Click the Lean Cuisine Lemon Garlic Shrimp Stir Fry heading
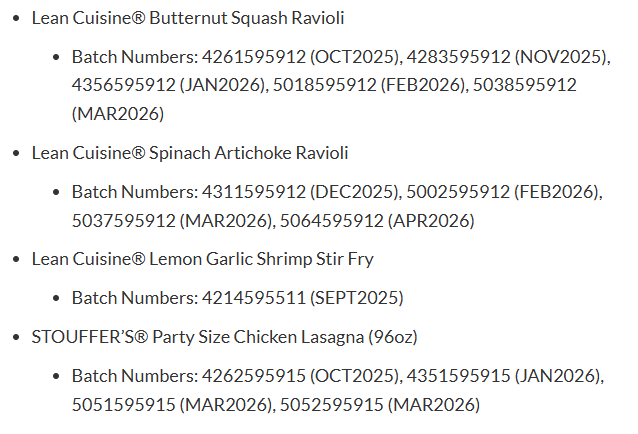 (x=203, y=259)
